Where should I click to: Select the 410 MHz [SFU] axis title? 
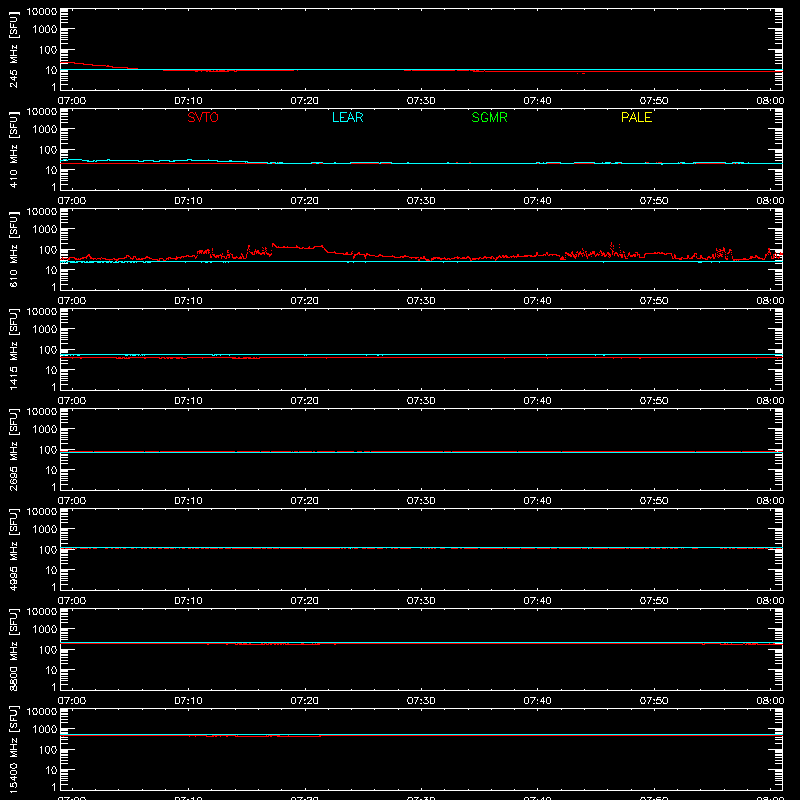coord(14,150)
